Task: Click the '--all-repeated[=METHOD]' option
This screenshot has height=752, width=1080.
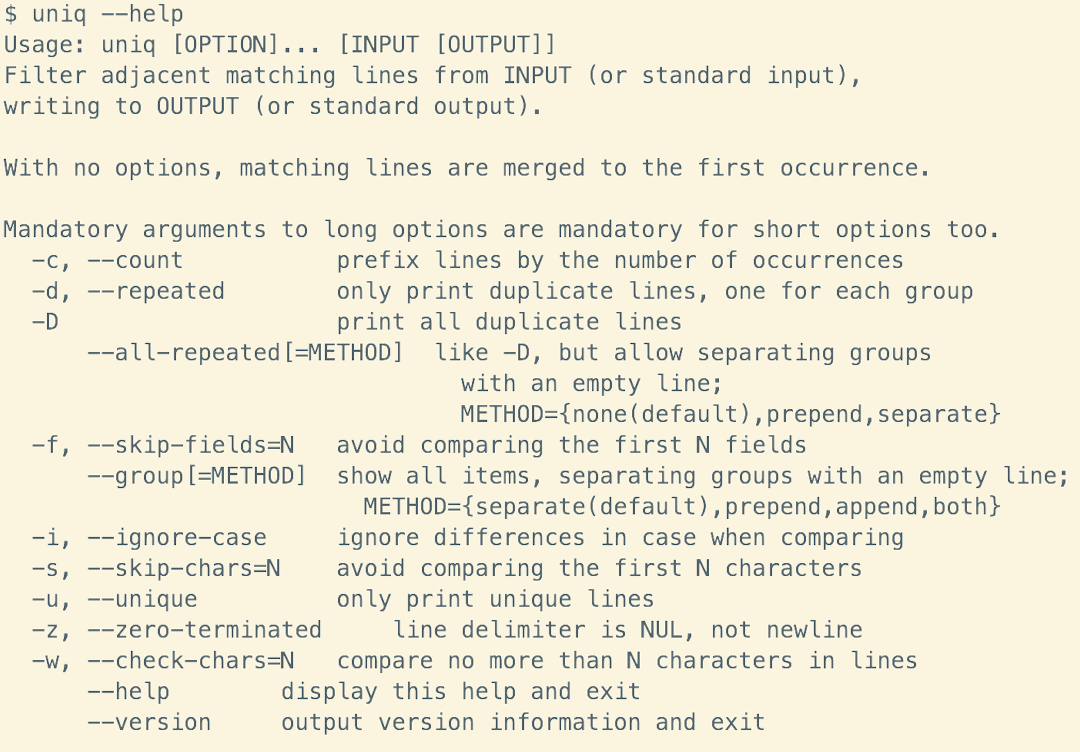Action: pos(245,353)
